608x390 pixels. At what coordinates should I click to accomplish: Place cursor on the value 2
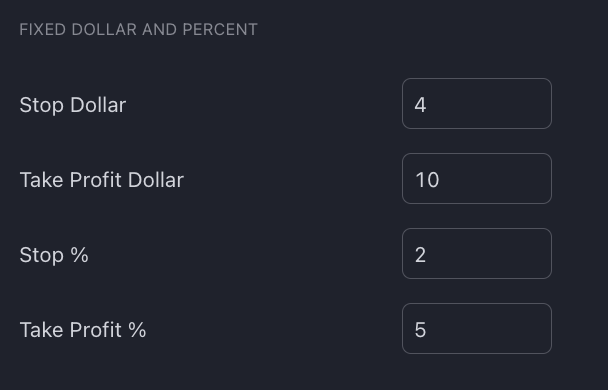420,255
